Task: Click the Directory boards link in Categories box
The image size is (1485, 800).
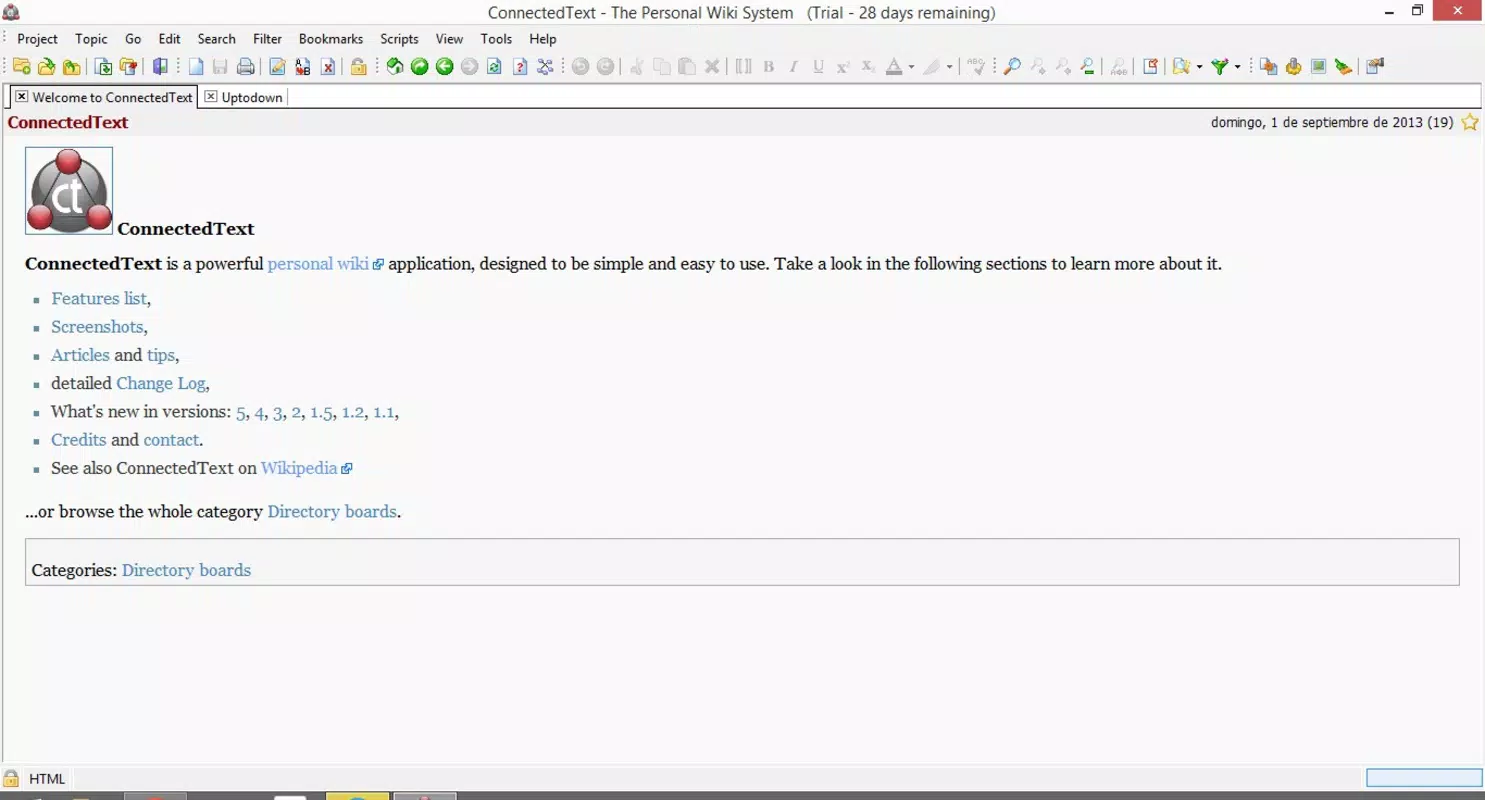Action: pos(186,570)
